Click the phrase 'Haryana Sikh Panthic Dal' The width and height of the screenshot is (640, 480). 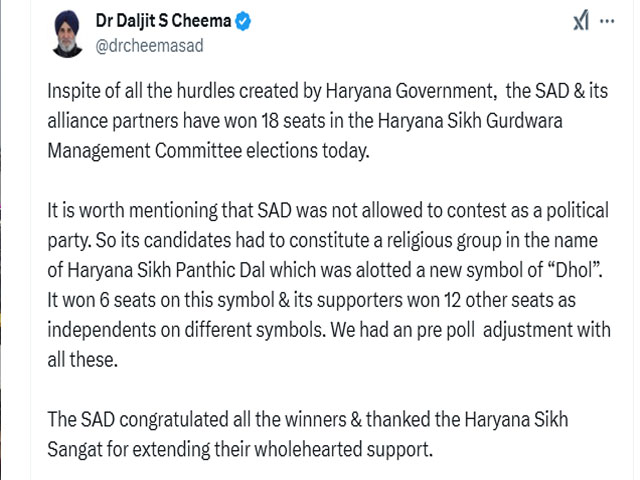(x=166, y=270)
